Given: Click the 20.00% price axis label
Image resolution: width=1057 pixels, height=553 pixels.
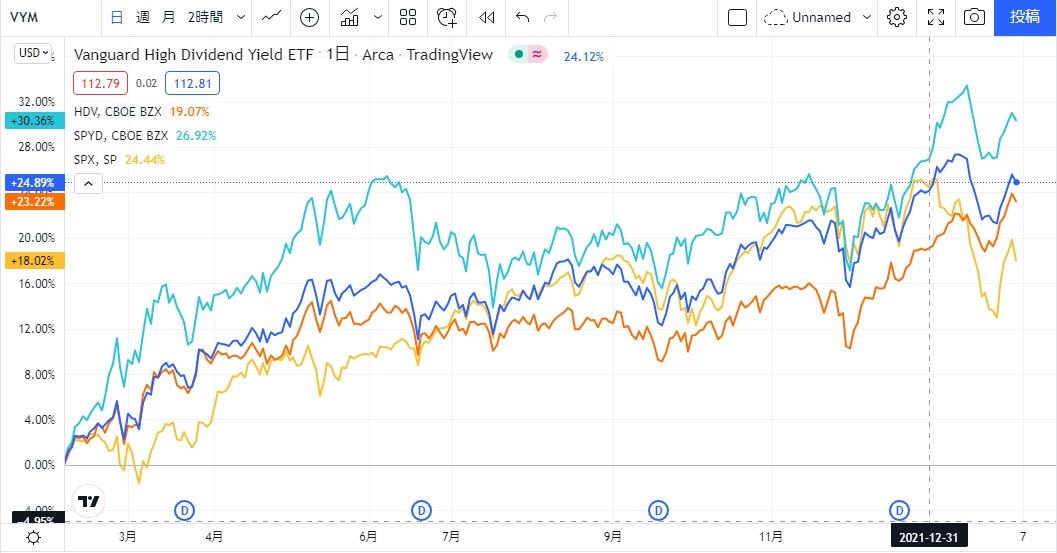Looking at the screenshot, I should (36, 237).
